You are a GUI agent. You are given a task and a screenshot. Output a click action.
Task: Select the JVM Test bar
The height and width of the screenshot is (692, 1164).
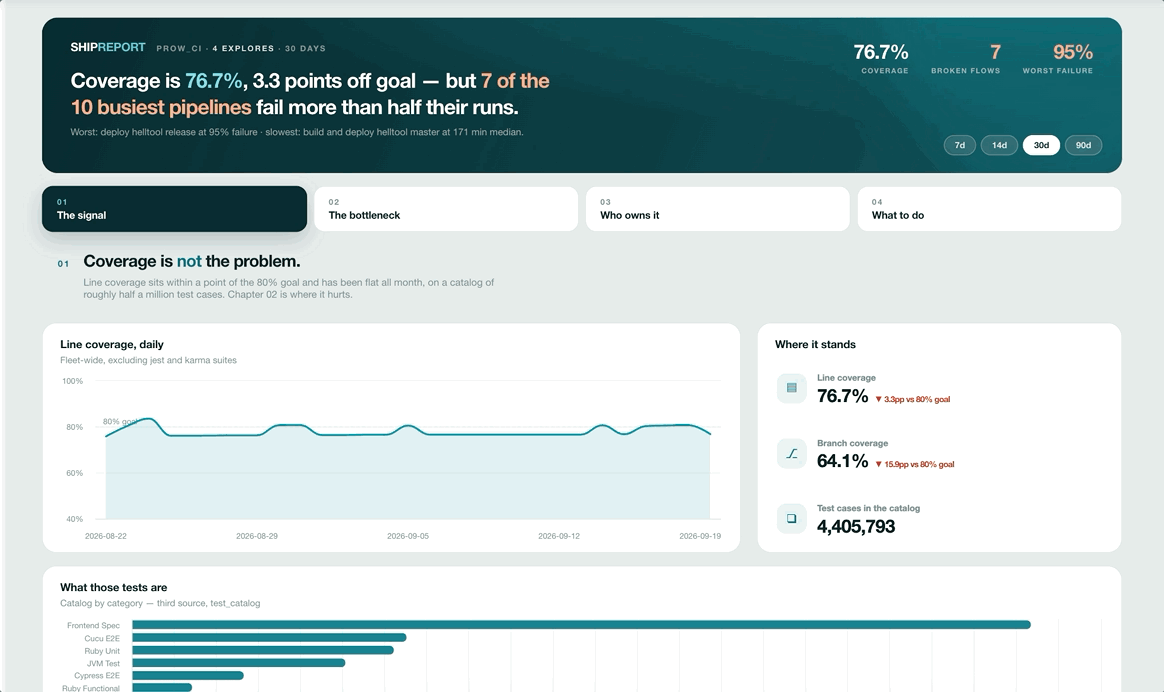[238, 663]
